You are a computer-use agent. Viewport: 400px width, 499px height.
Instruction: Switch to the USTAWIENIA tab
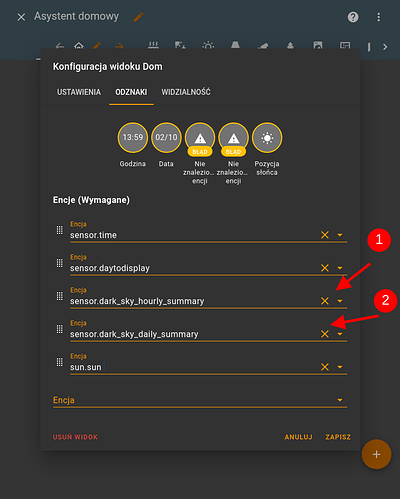click(x=79, y=92)
